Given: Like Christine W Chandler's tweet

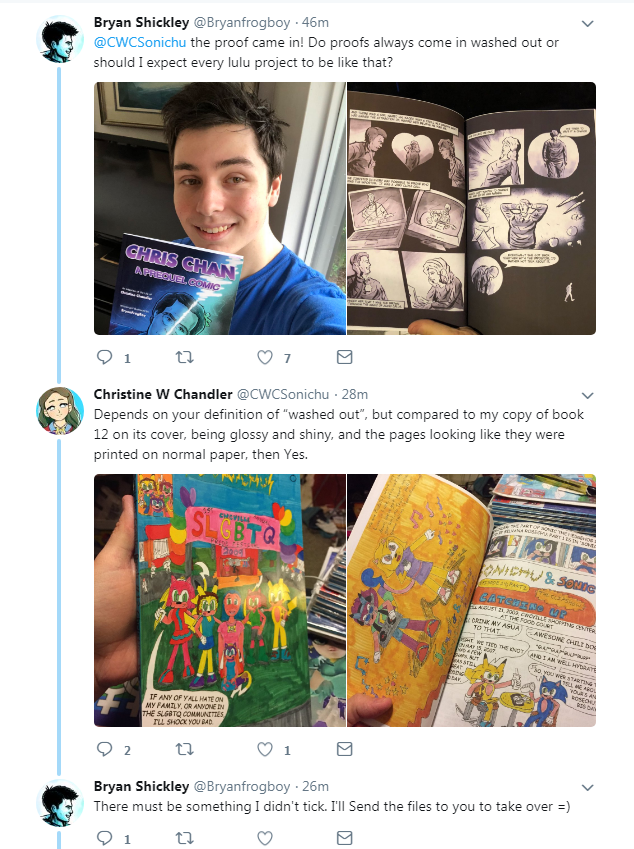Looking at the screenshot, I should point(265,749).
